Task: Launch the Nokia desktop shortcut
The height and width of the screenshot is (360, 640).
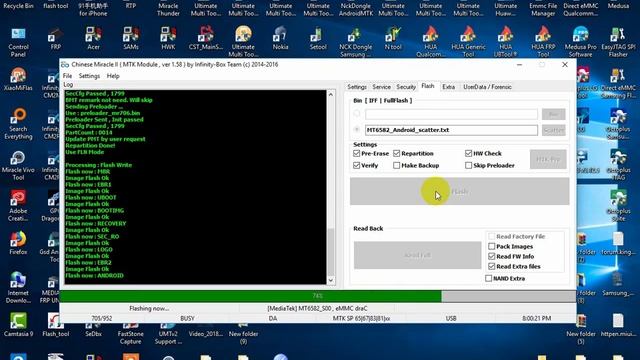Action: click(x=280, y=39)
